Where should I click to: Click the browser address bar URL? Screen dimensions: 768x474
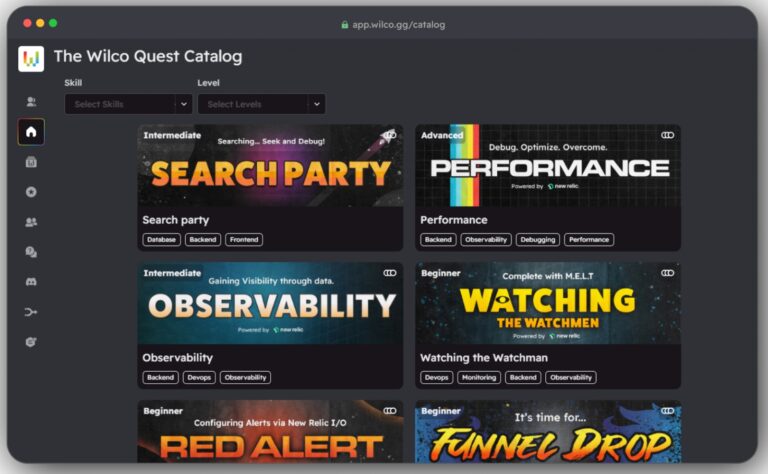click(398, 24)
